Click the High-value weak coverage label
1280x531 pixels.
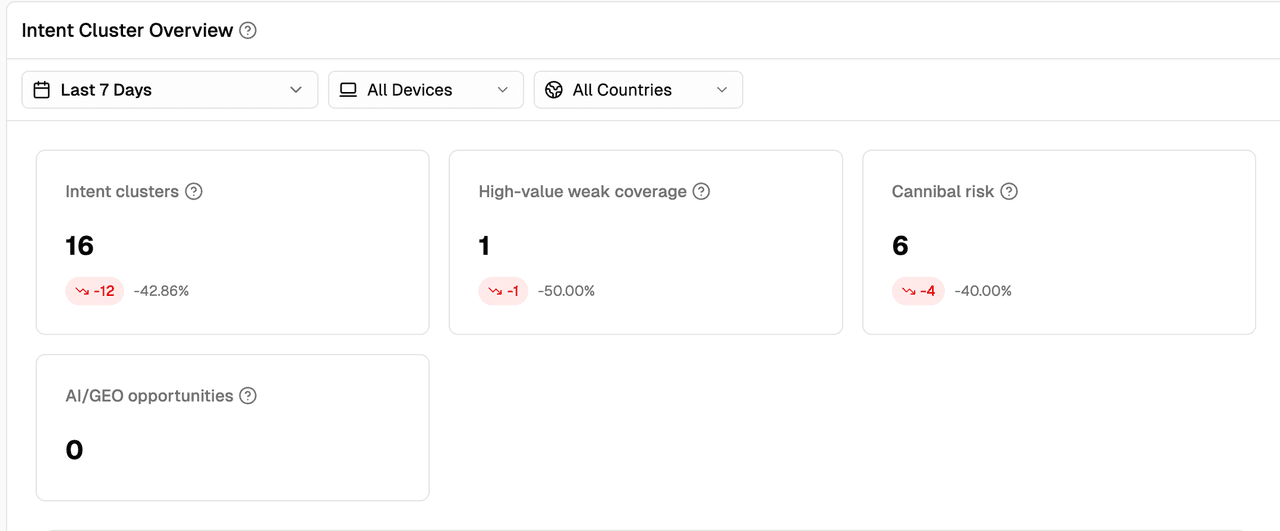[582, 191]
